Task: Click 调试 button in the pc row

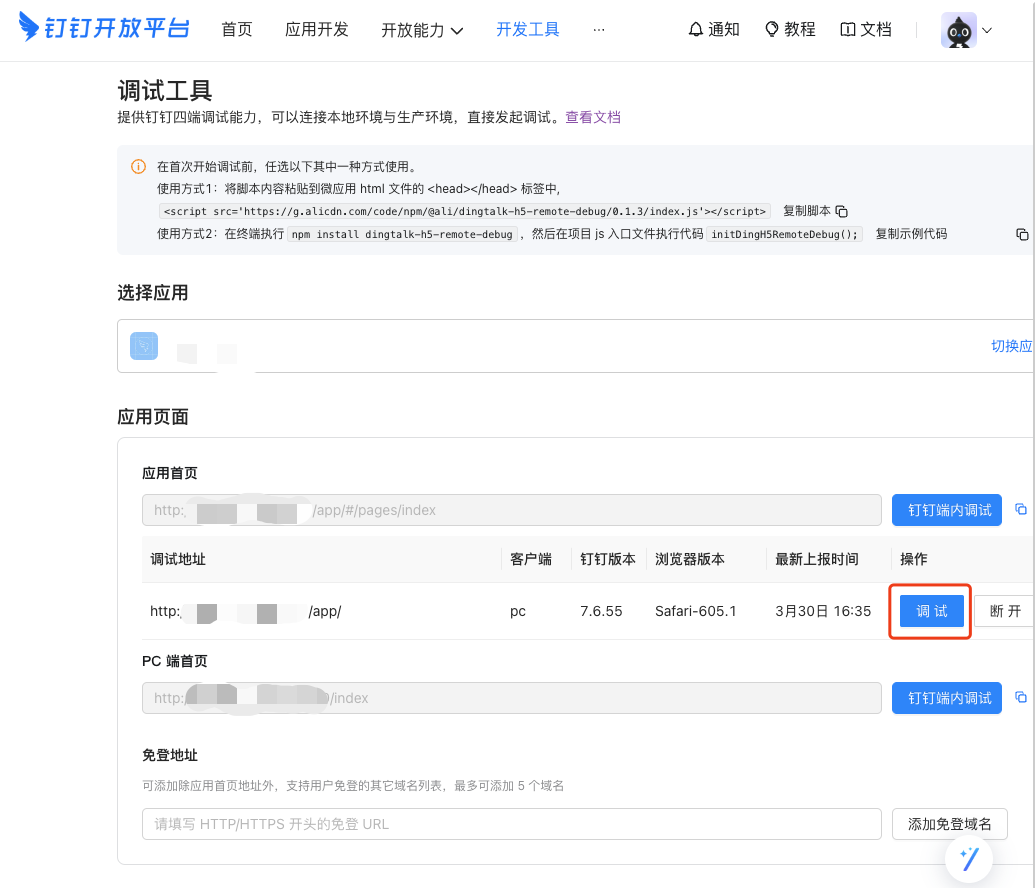Action: 931,611
